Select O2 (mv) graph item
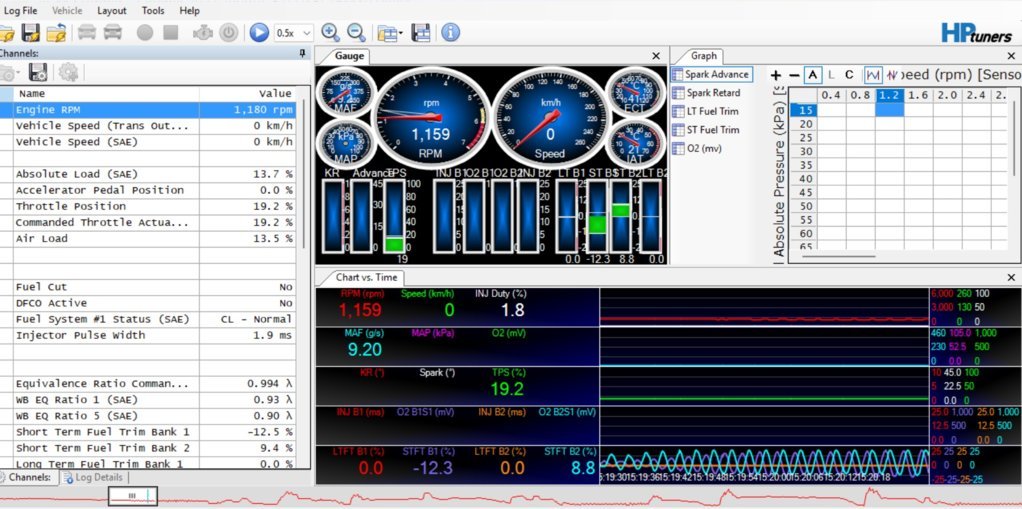Screen dimensions: 1022x509 [697, 149]
